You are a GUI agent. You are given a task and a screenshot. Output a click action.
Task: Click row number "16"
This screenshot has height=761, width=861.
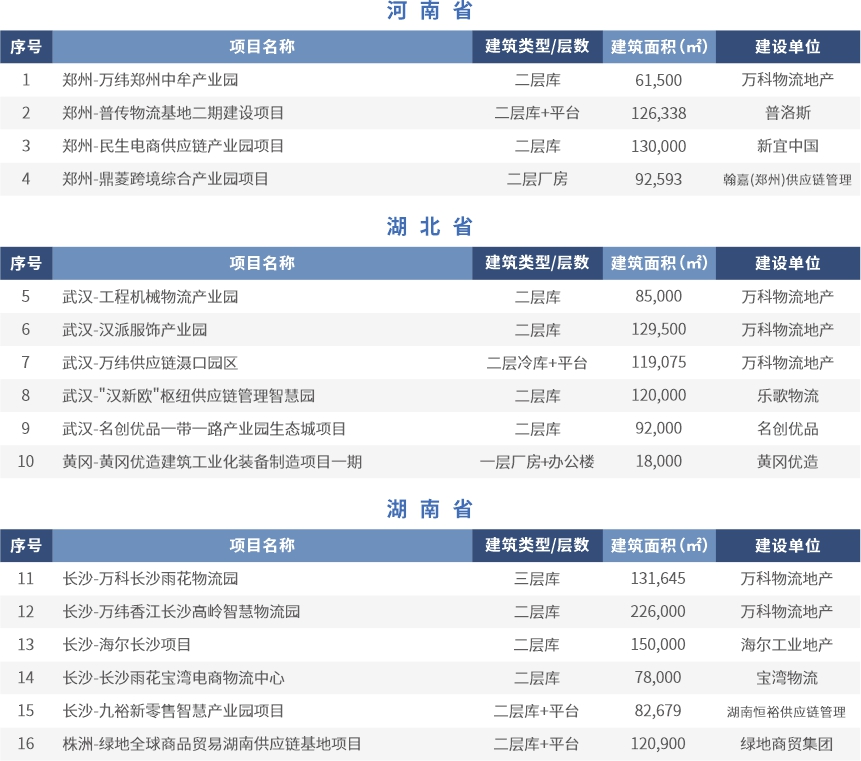26,743
